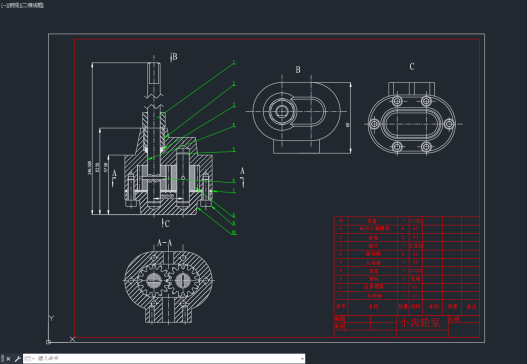Open the 二维线框 visual style menu

pyautogui.click(x=32, y=5)
